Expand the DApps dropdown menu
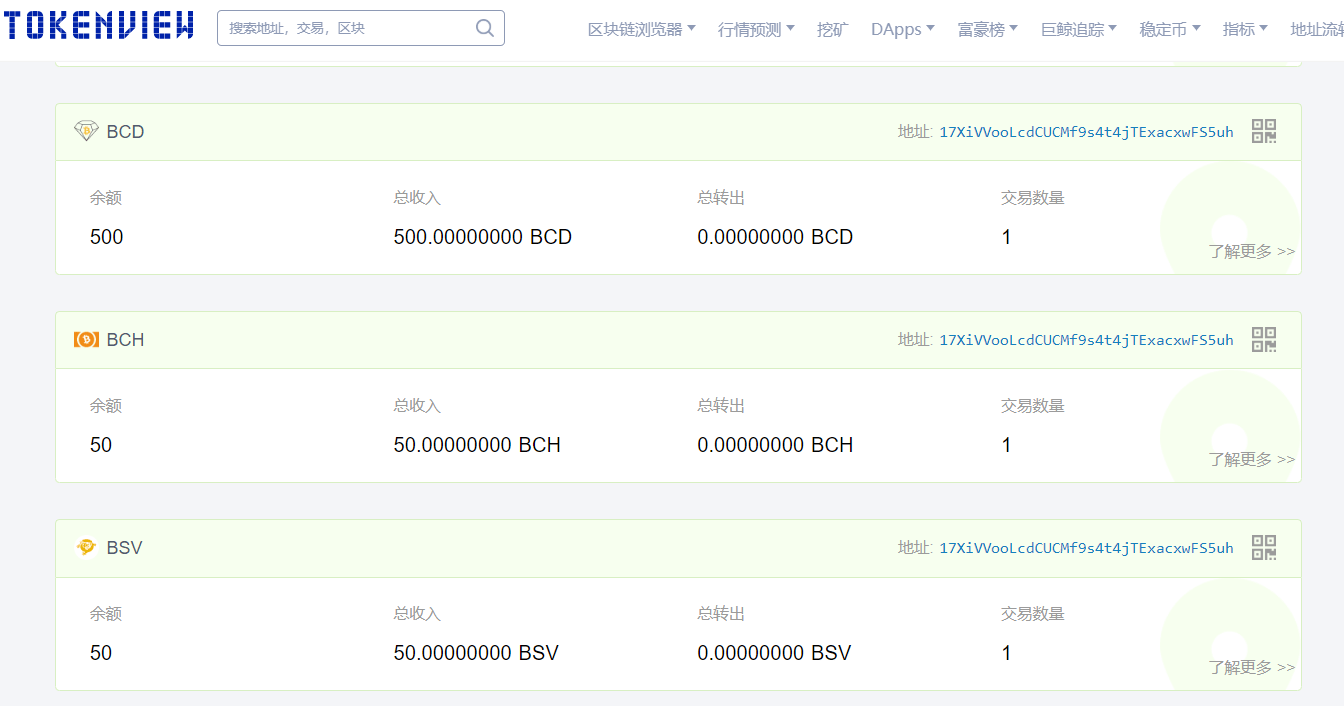The image size is (1344, 706). coord(903,30)
